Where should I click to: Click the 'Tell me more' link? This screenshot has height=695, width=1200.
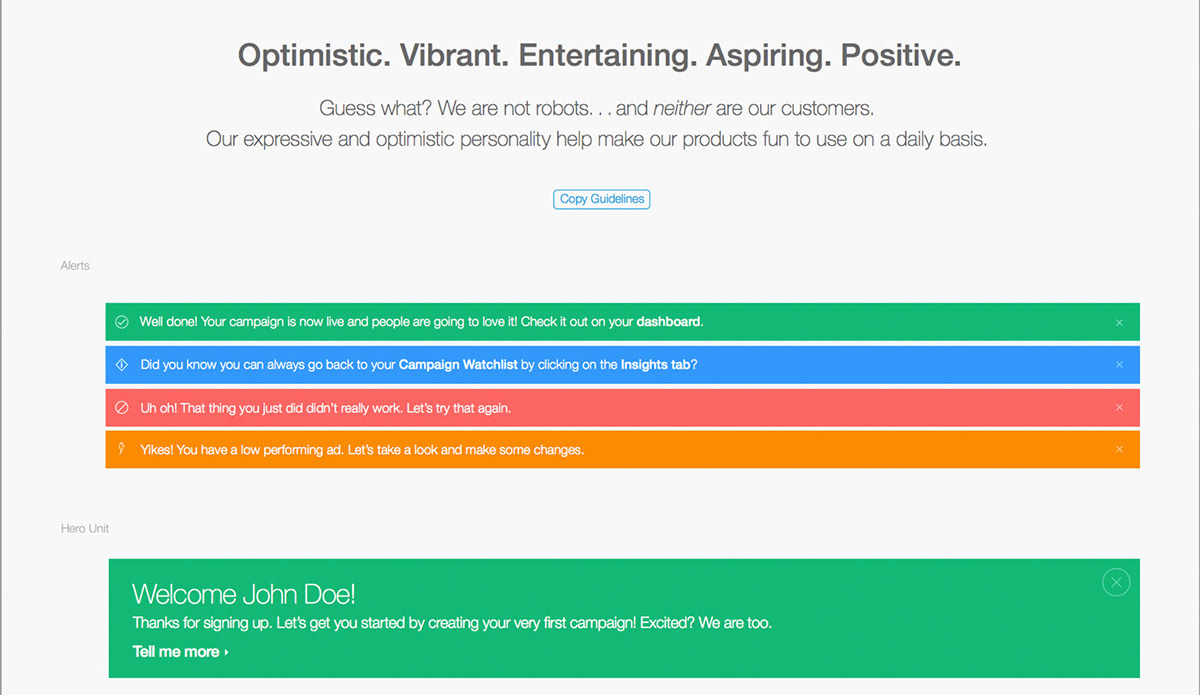tap(176, 652)
